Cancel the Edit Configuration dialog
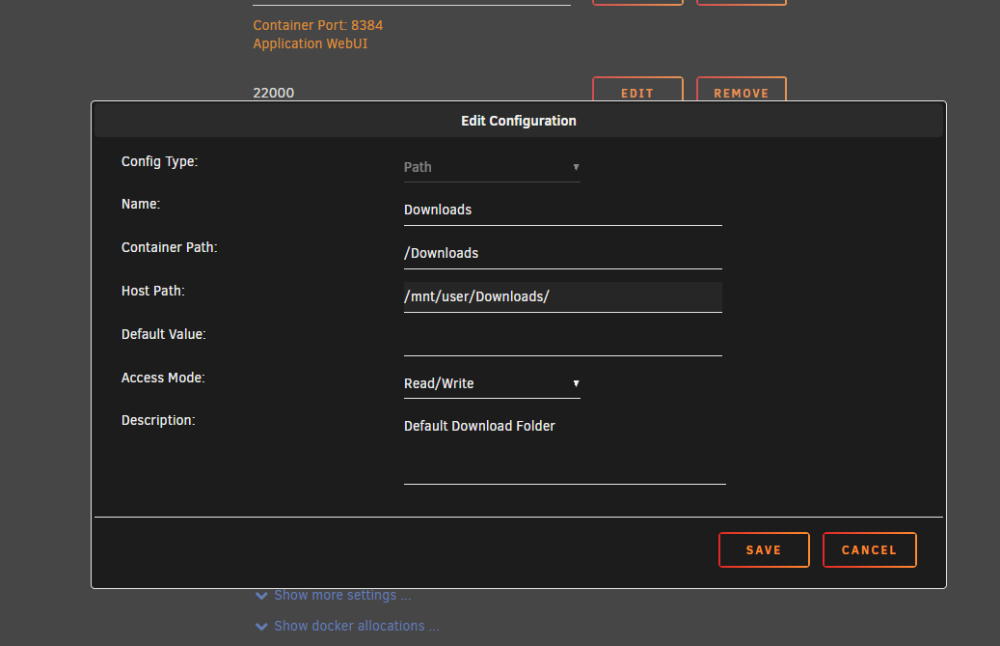Viewport: 1000px width, 646px height. pyautogui.click(x=869, y=550)
